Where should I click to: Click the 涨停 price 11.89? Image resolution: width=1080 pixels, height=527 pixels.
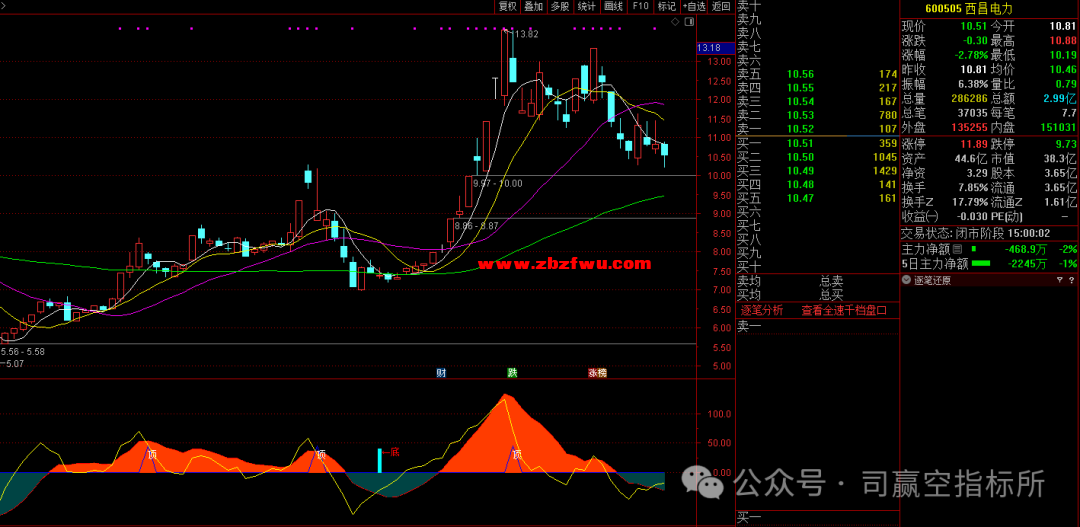click(x=972, y=144)
